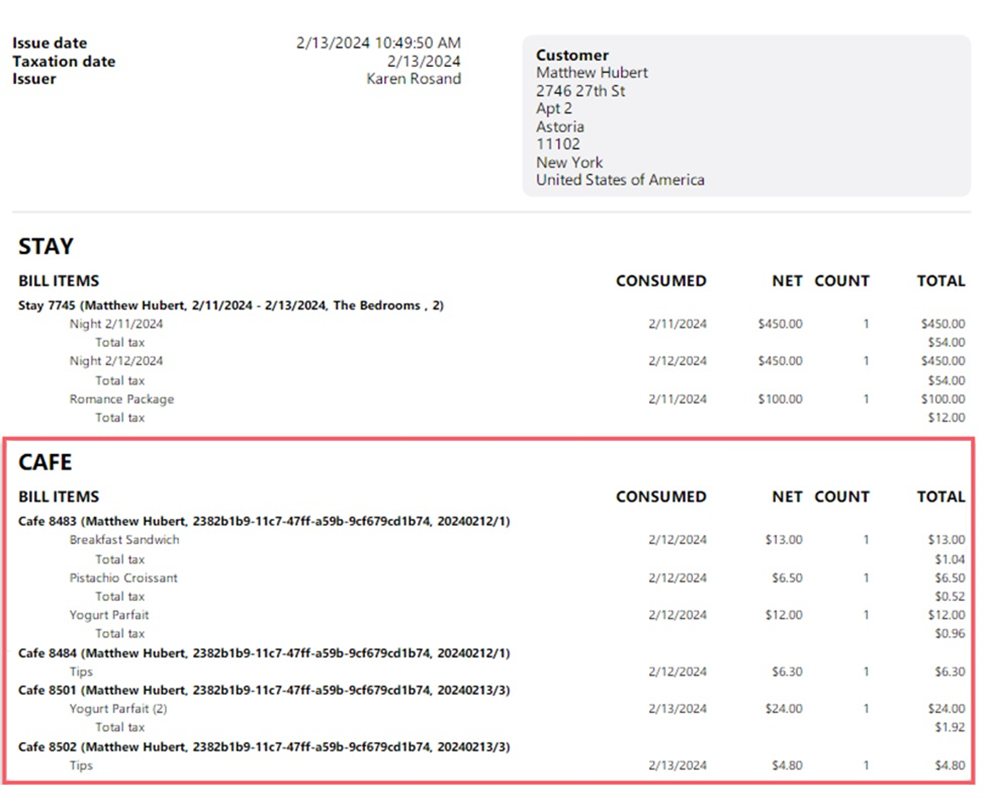The width and height of the screenshot is (986, 798).
Task: Select the address line 2746 27th St
Action: point(582,91)
